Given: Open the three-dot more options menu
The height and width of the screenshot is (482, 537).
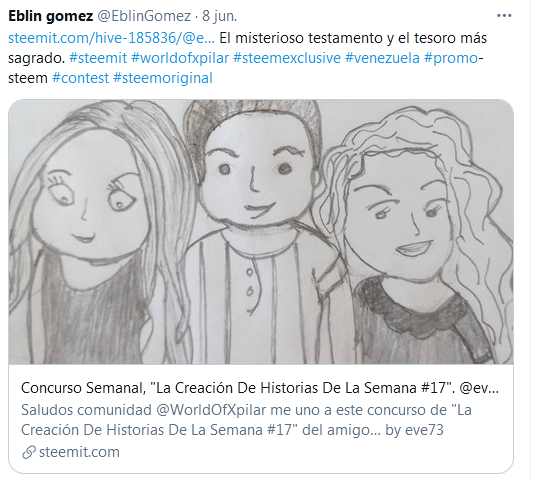Looking at the screenshot, I should 504,16.
